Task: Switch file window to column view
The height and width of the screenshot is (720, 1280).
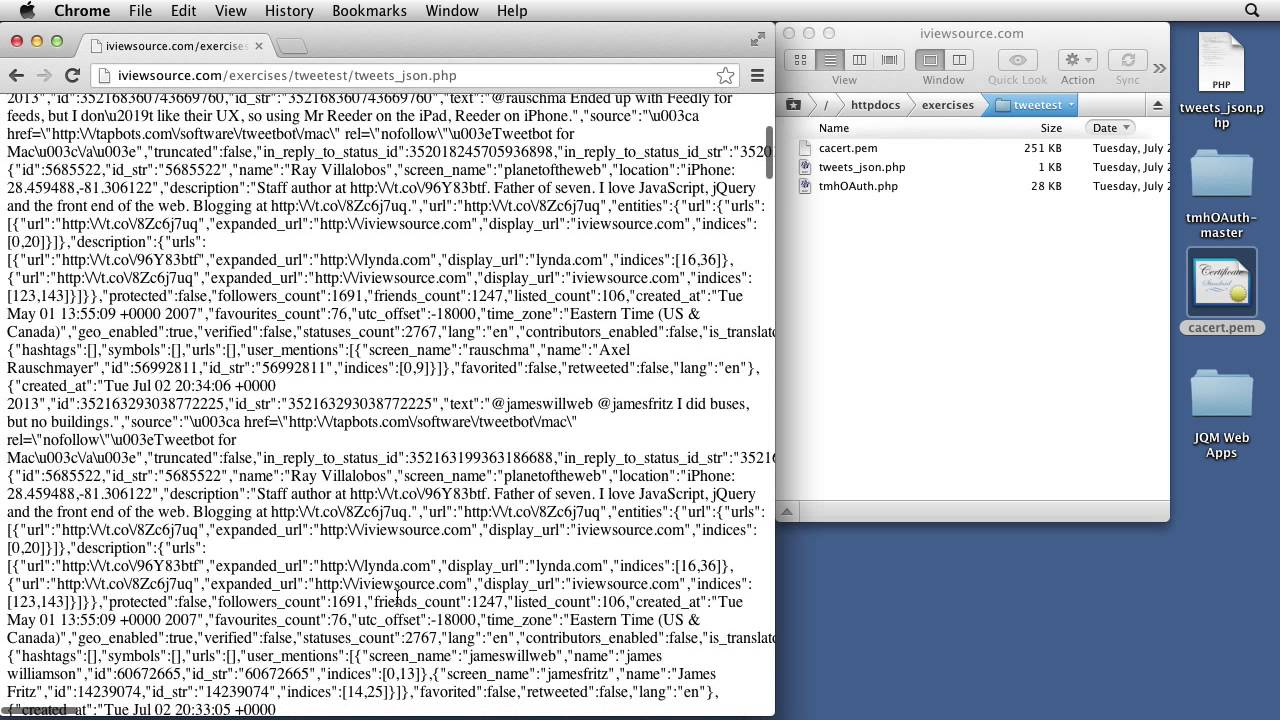Action: point(859,60)
